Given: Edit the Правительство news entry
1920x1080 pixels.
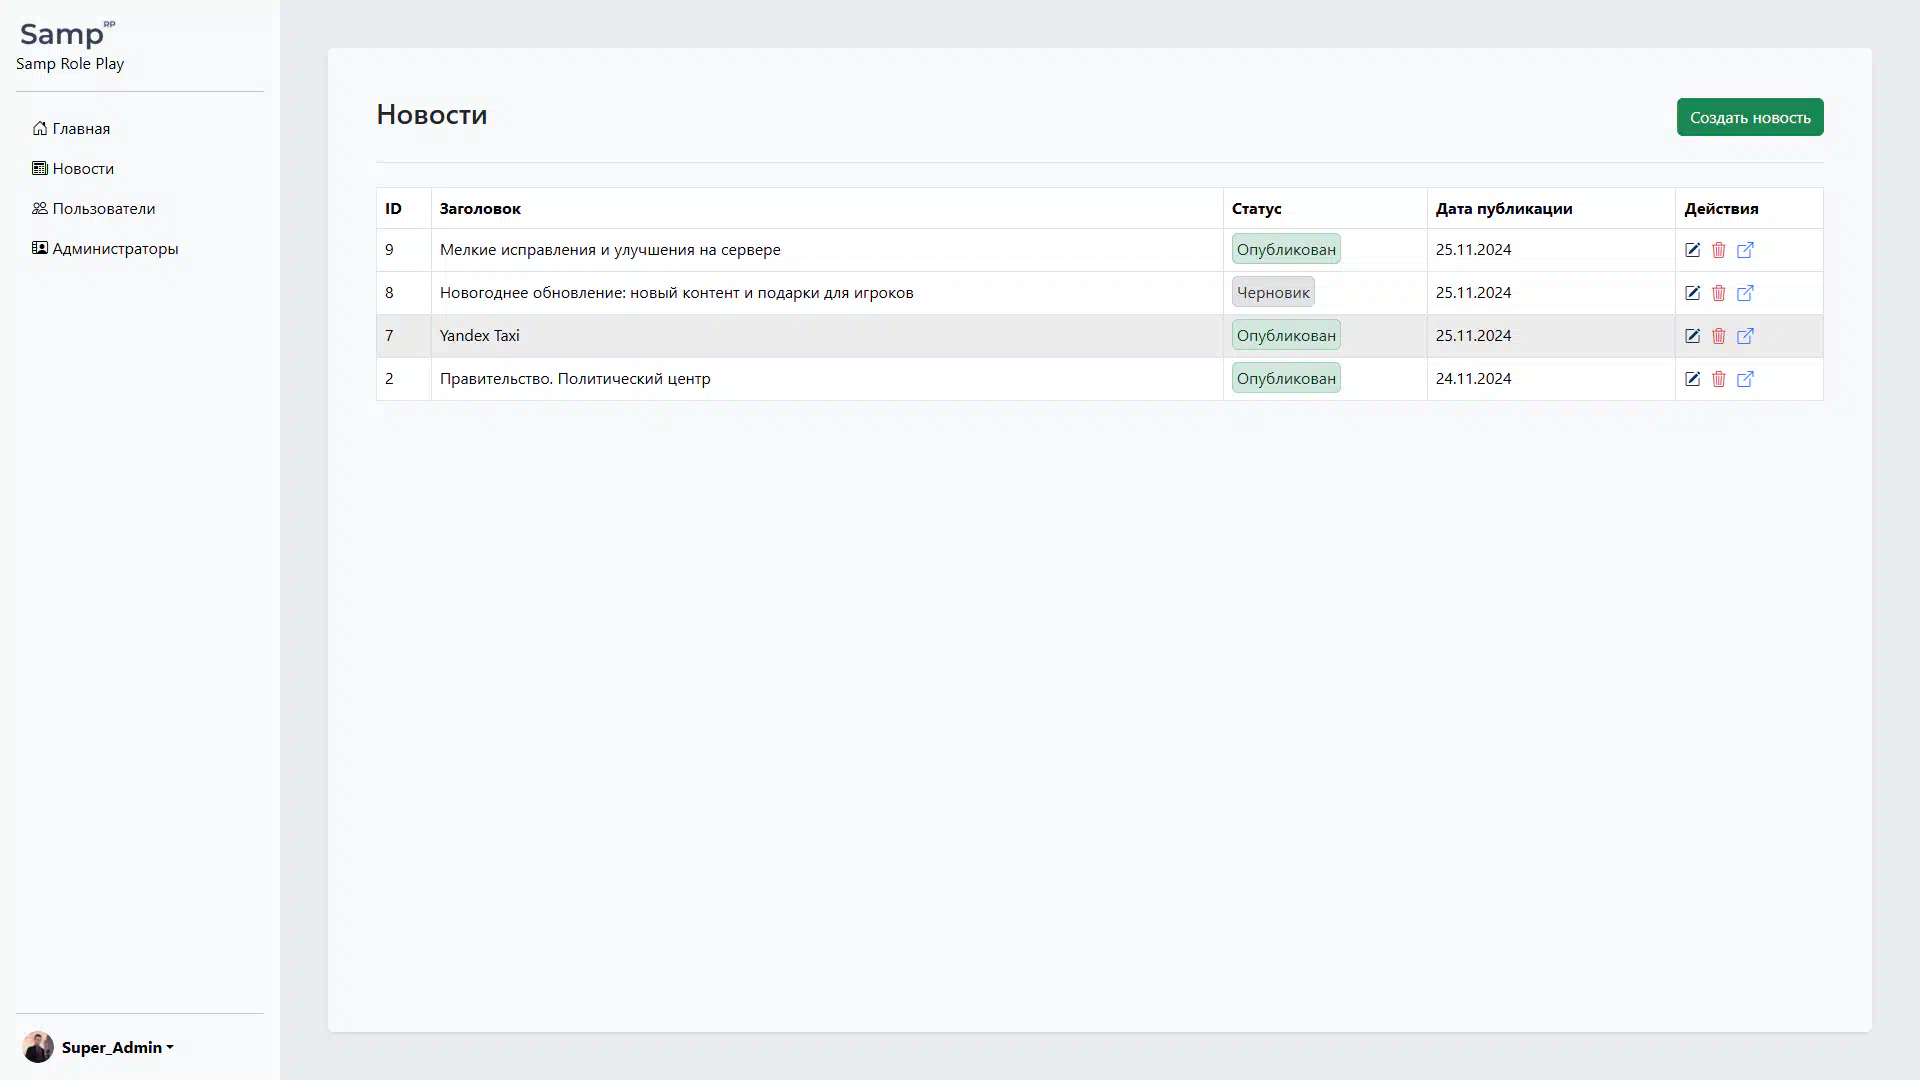Looking at the screenshot, I should (x=1692, y=379).
